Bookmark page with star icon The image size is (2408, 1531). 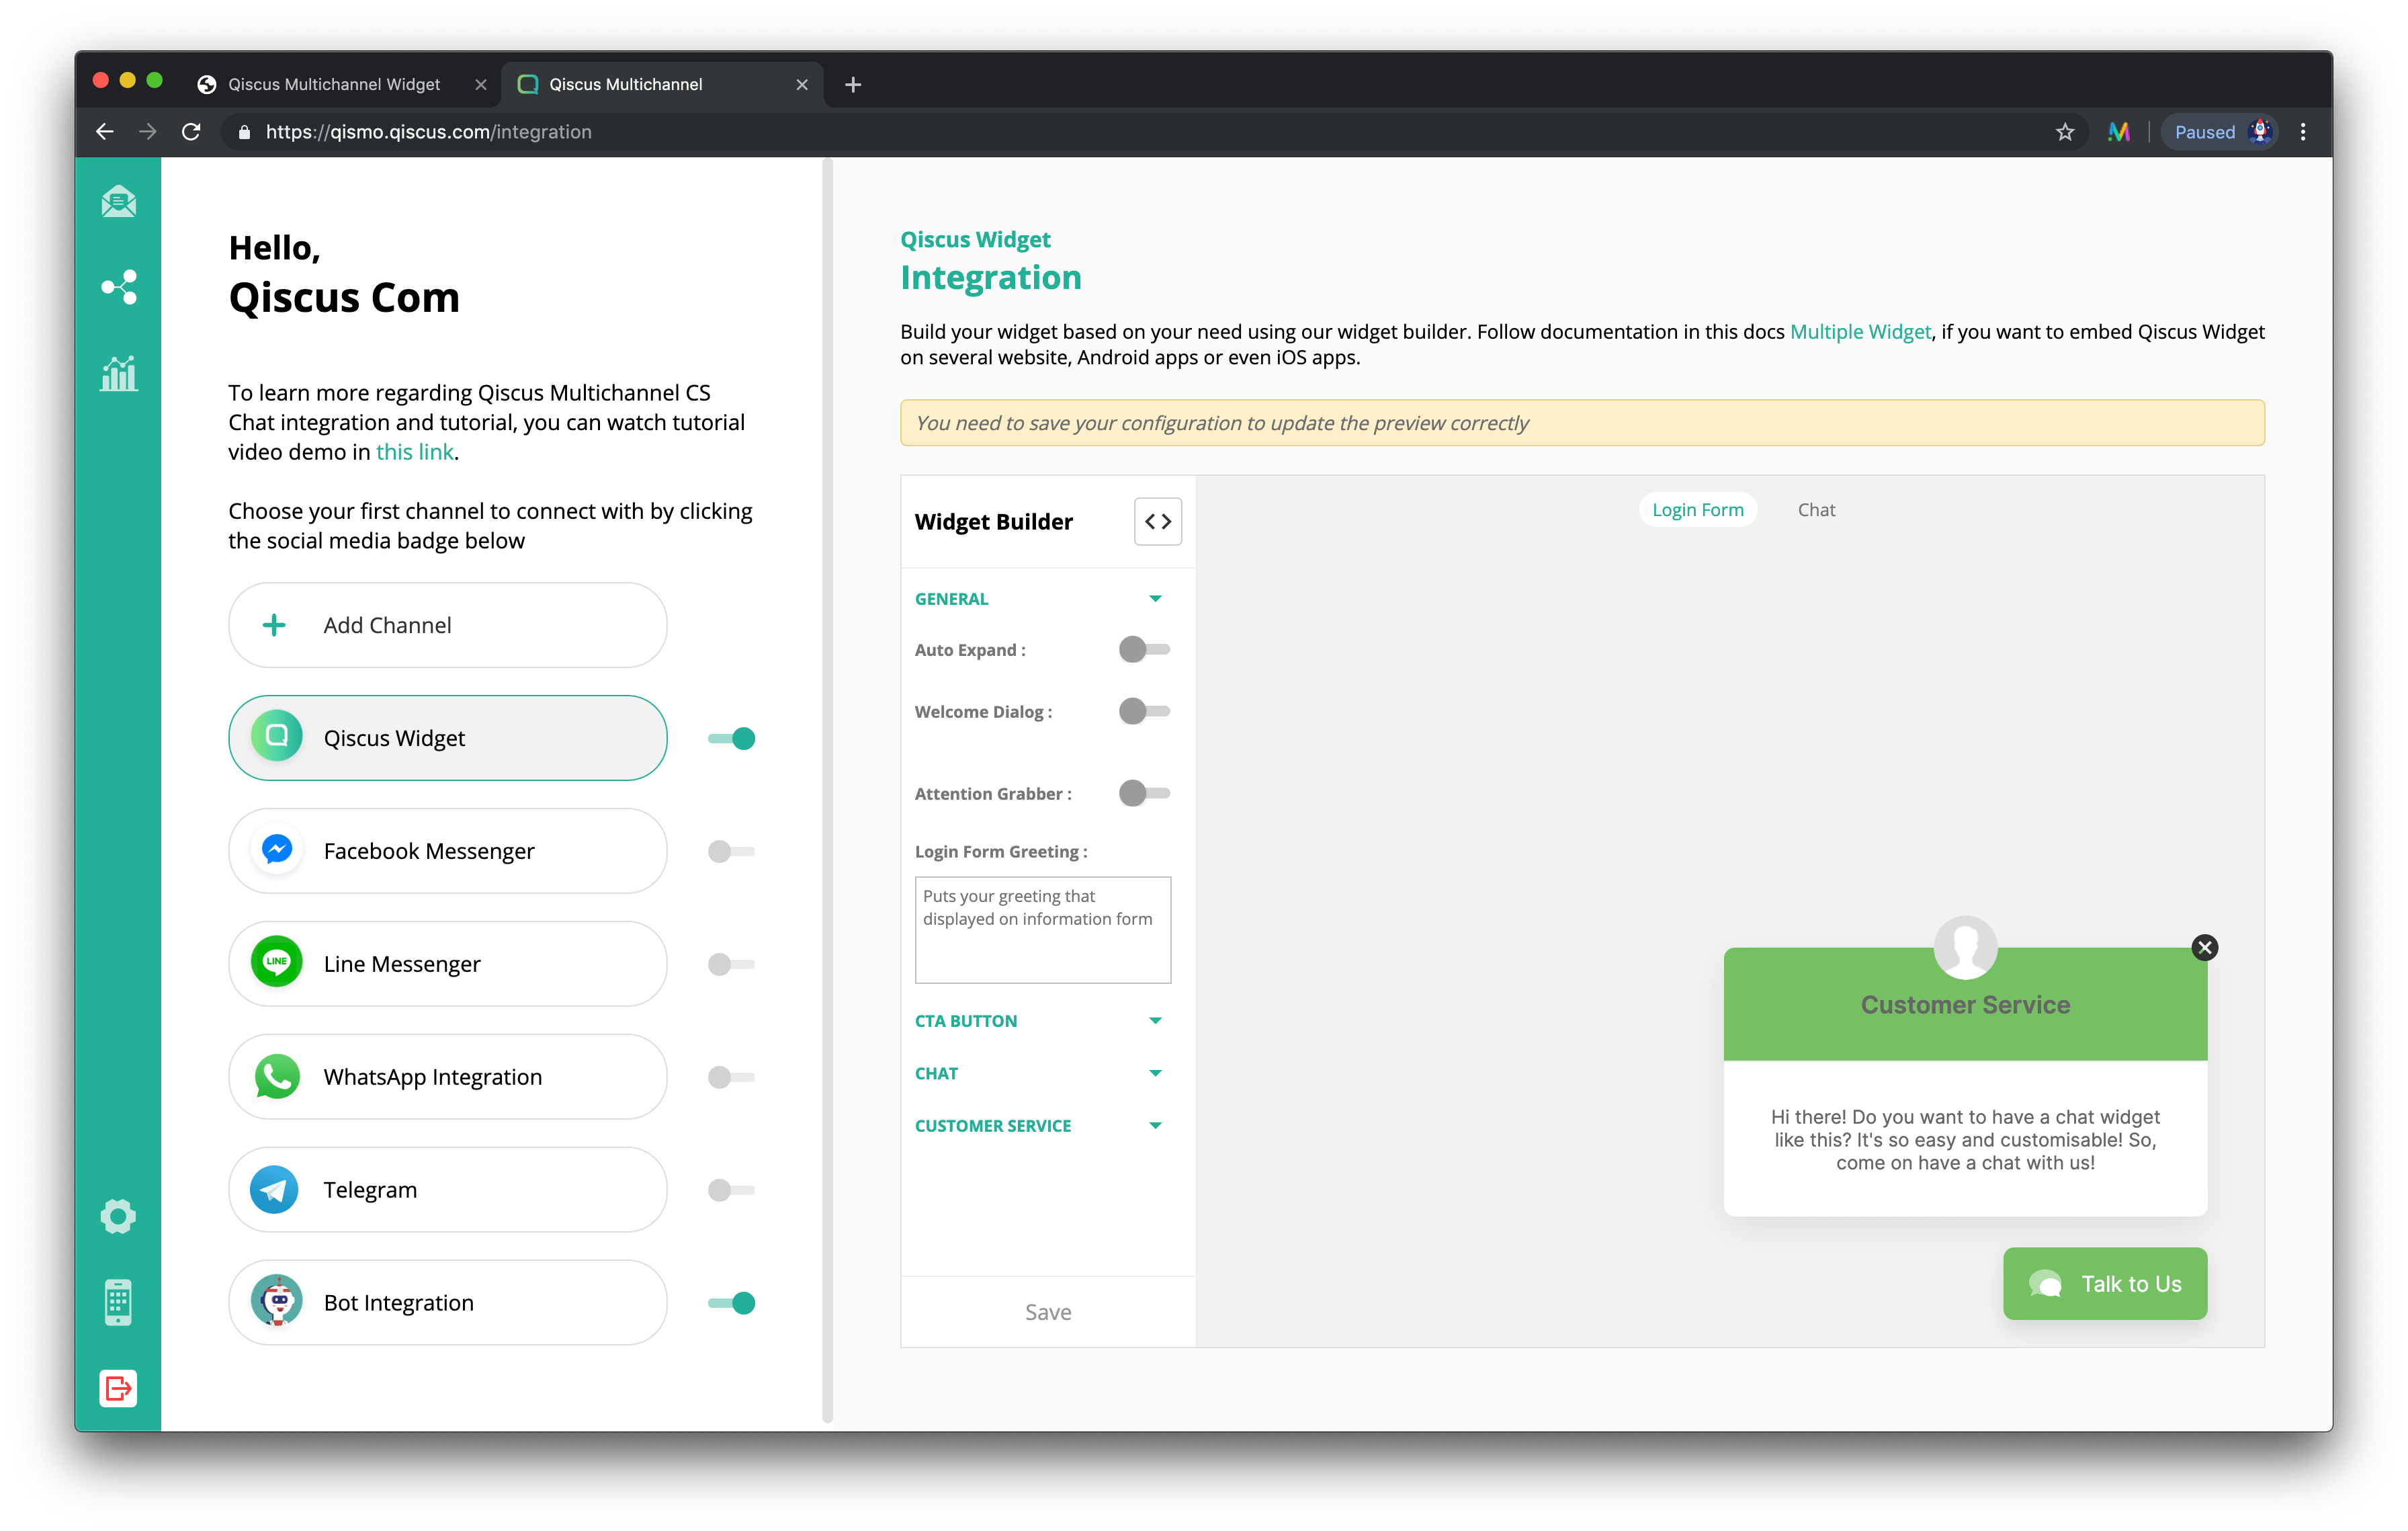click(x=2064, y=132)
